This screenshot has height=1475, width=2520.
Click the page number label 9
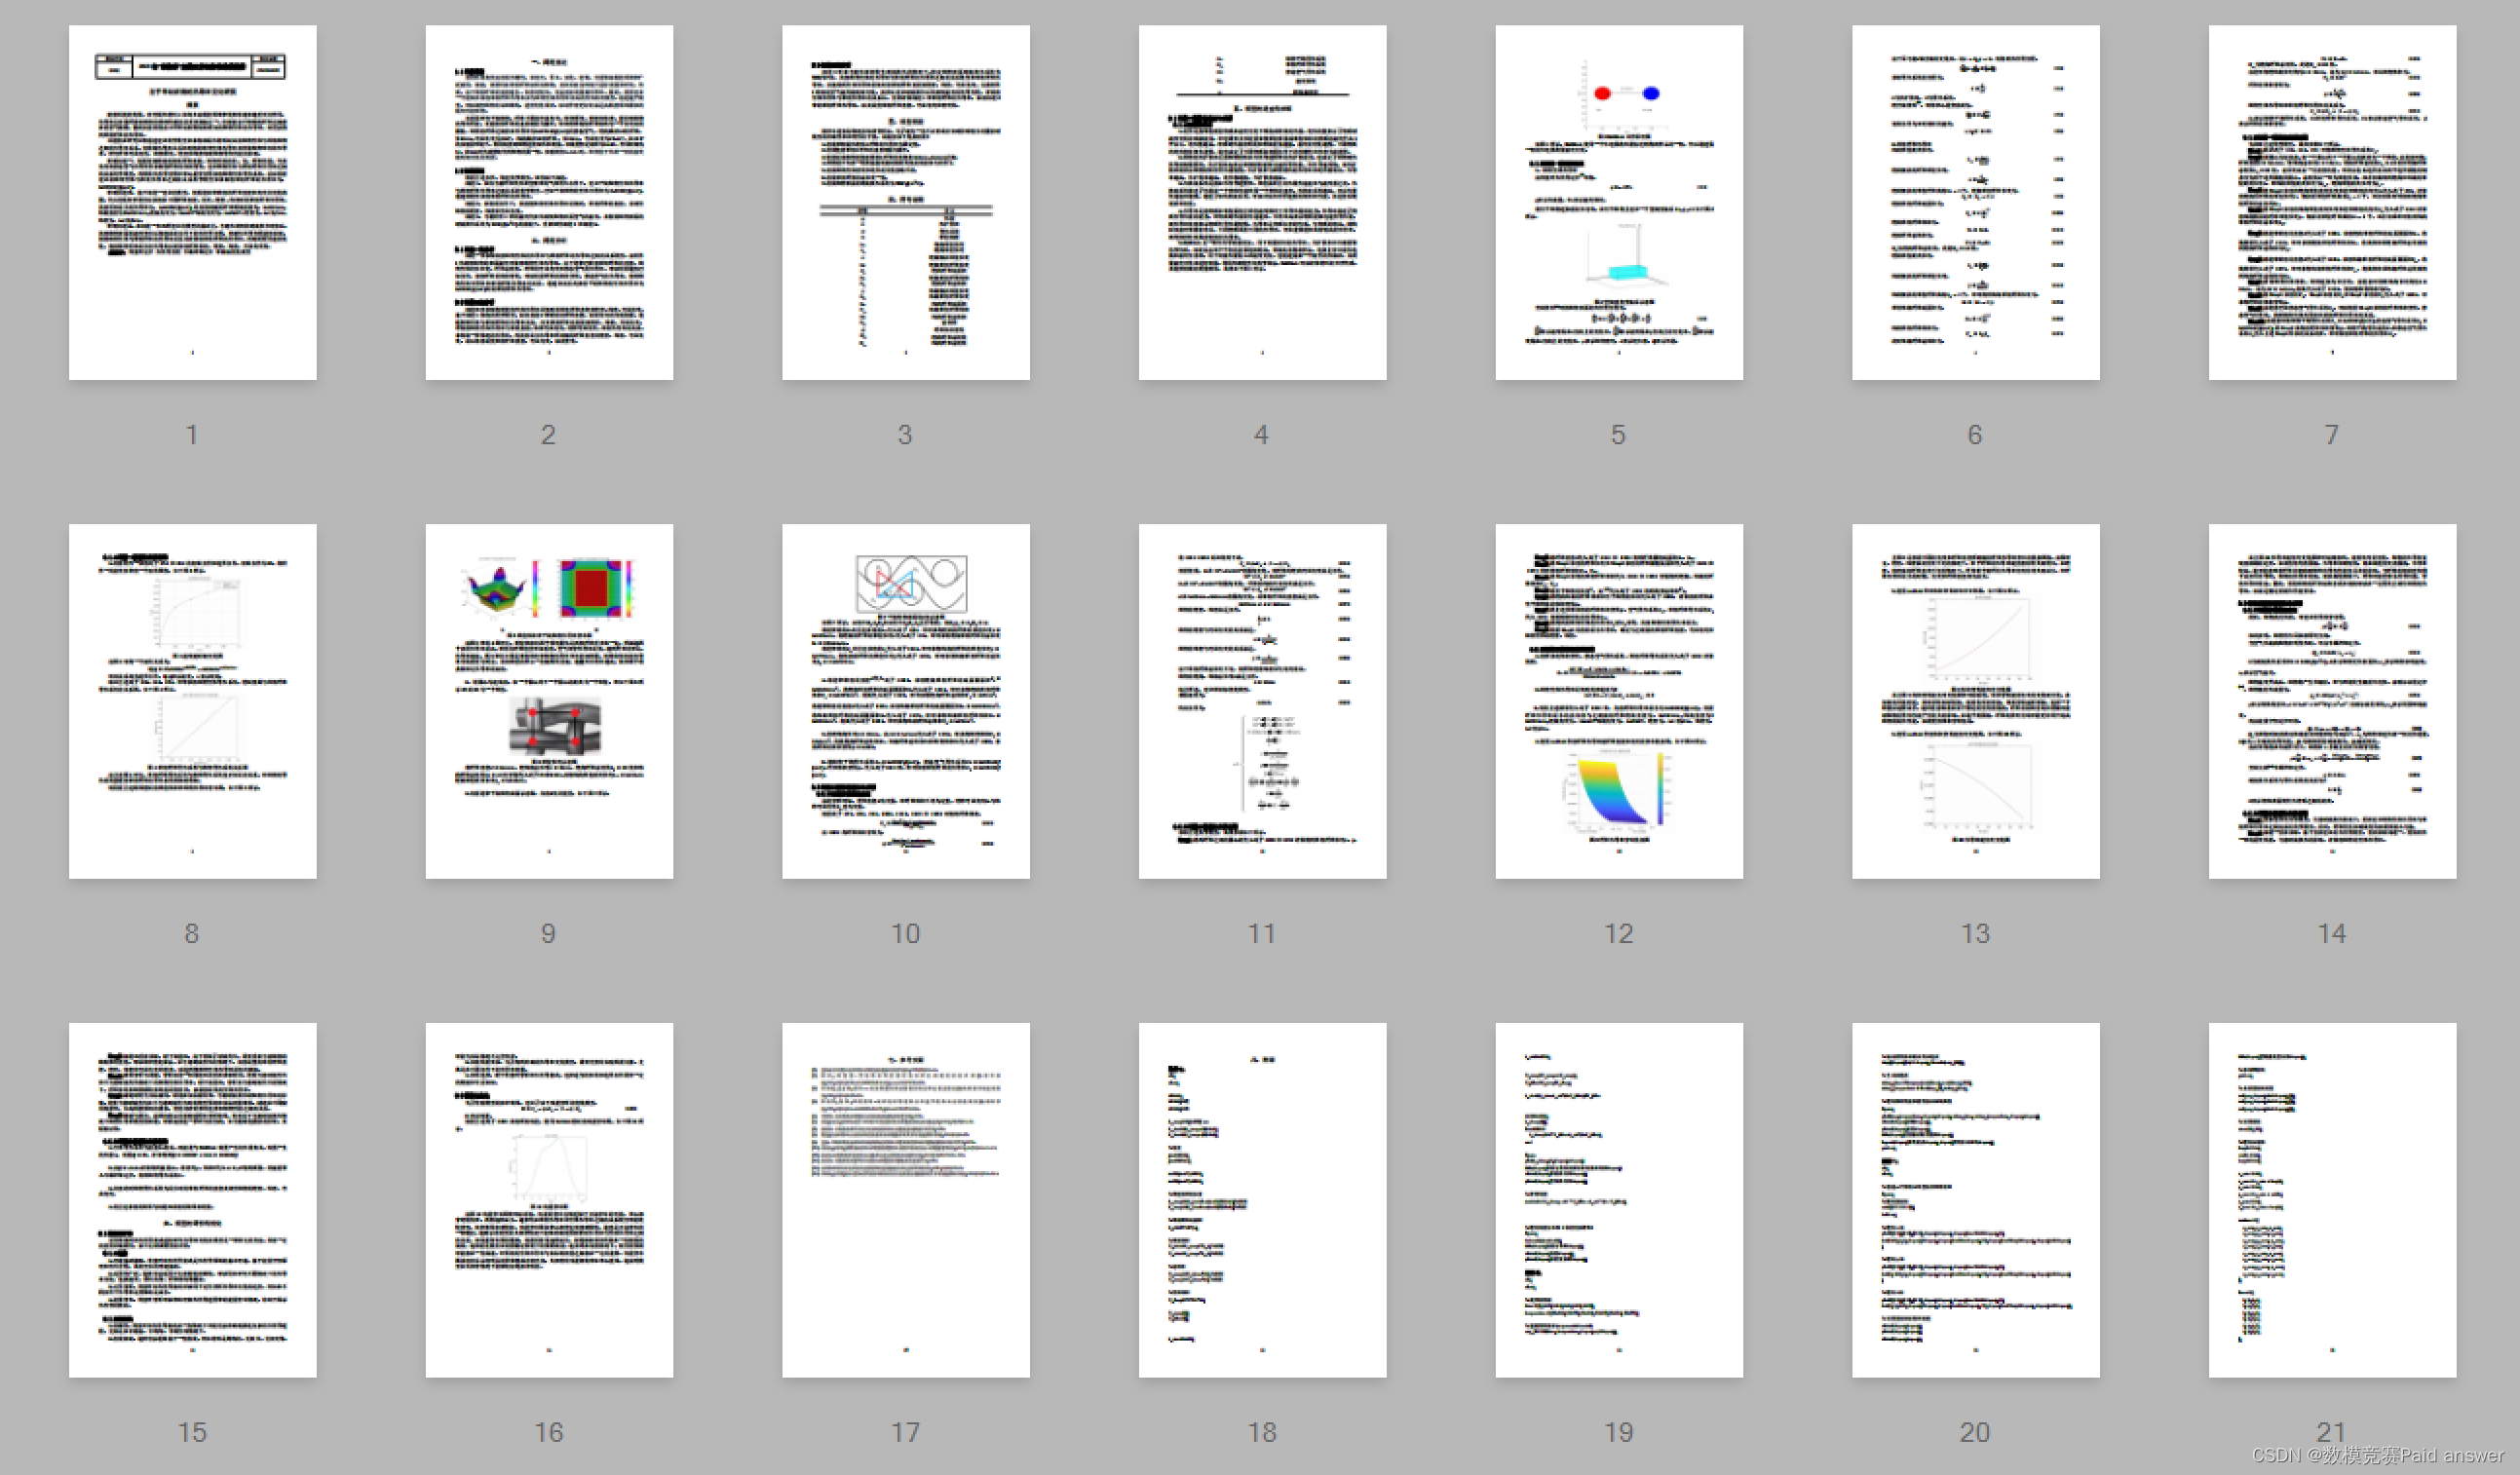point(548,934)
